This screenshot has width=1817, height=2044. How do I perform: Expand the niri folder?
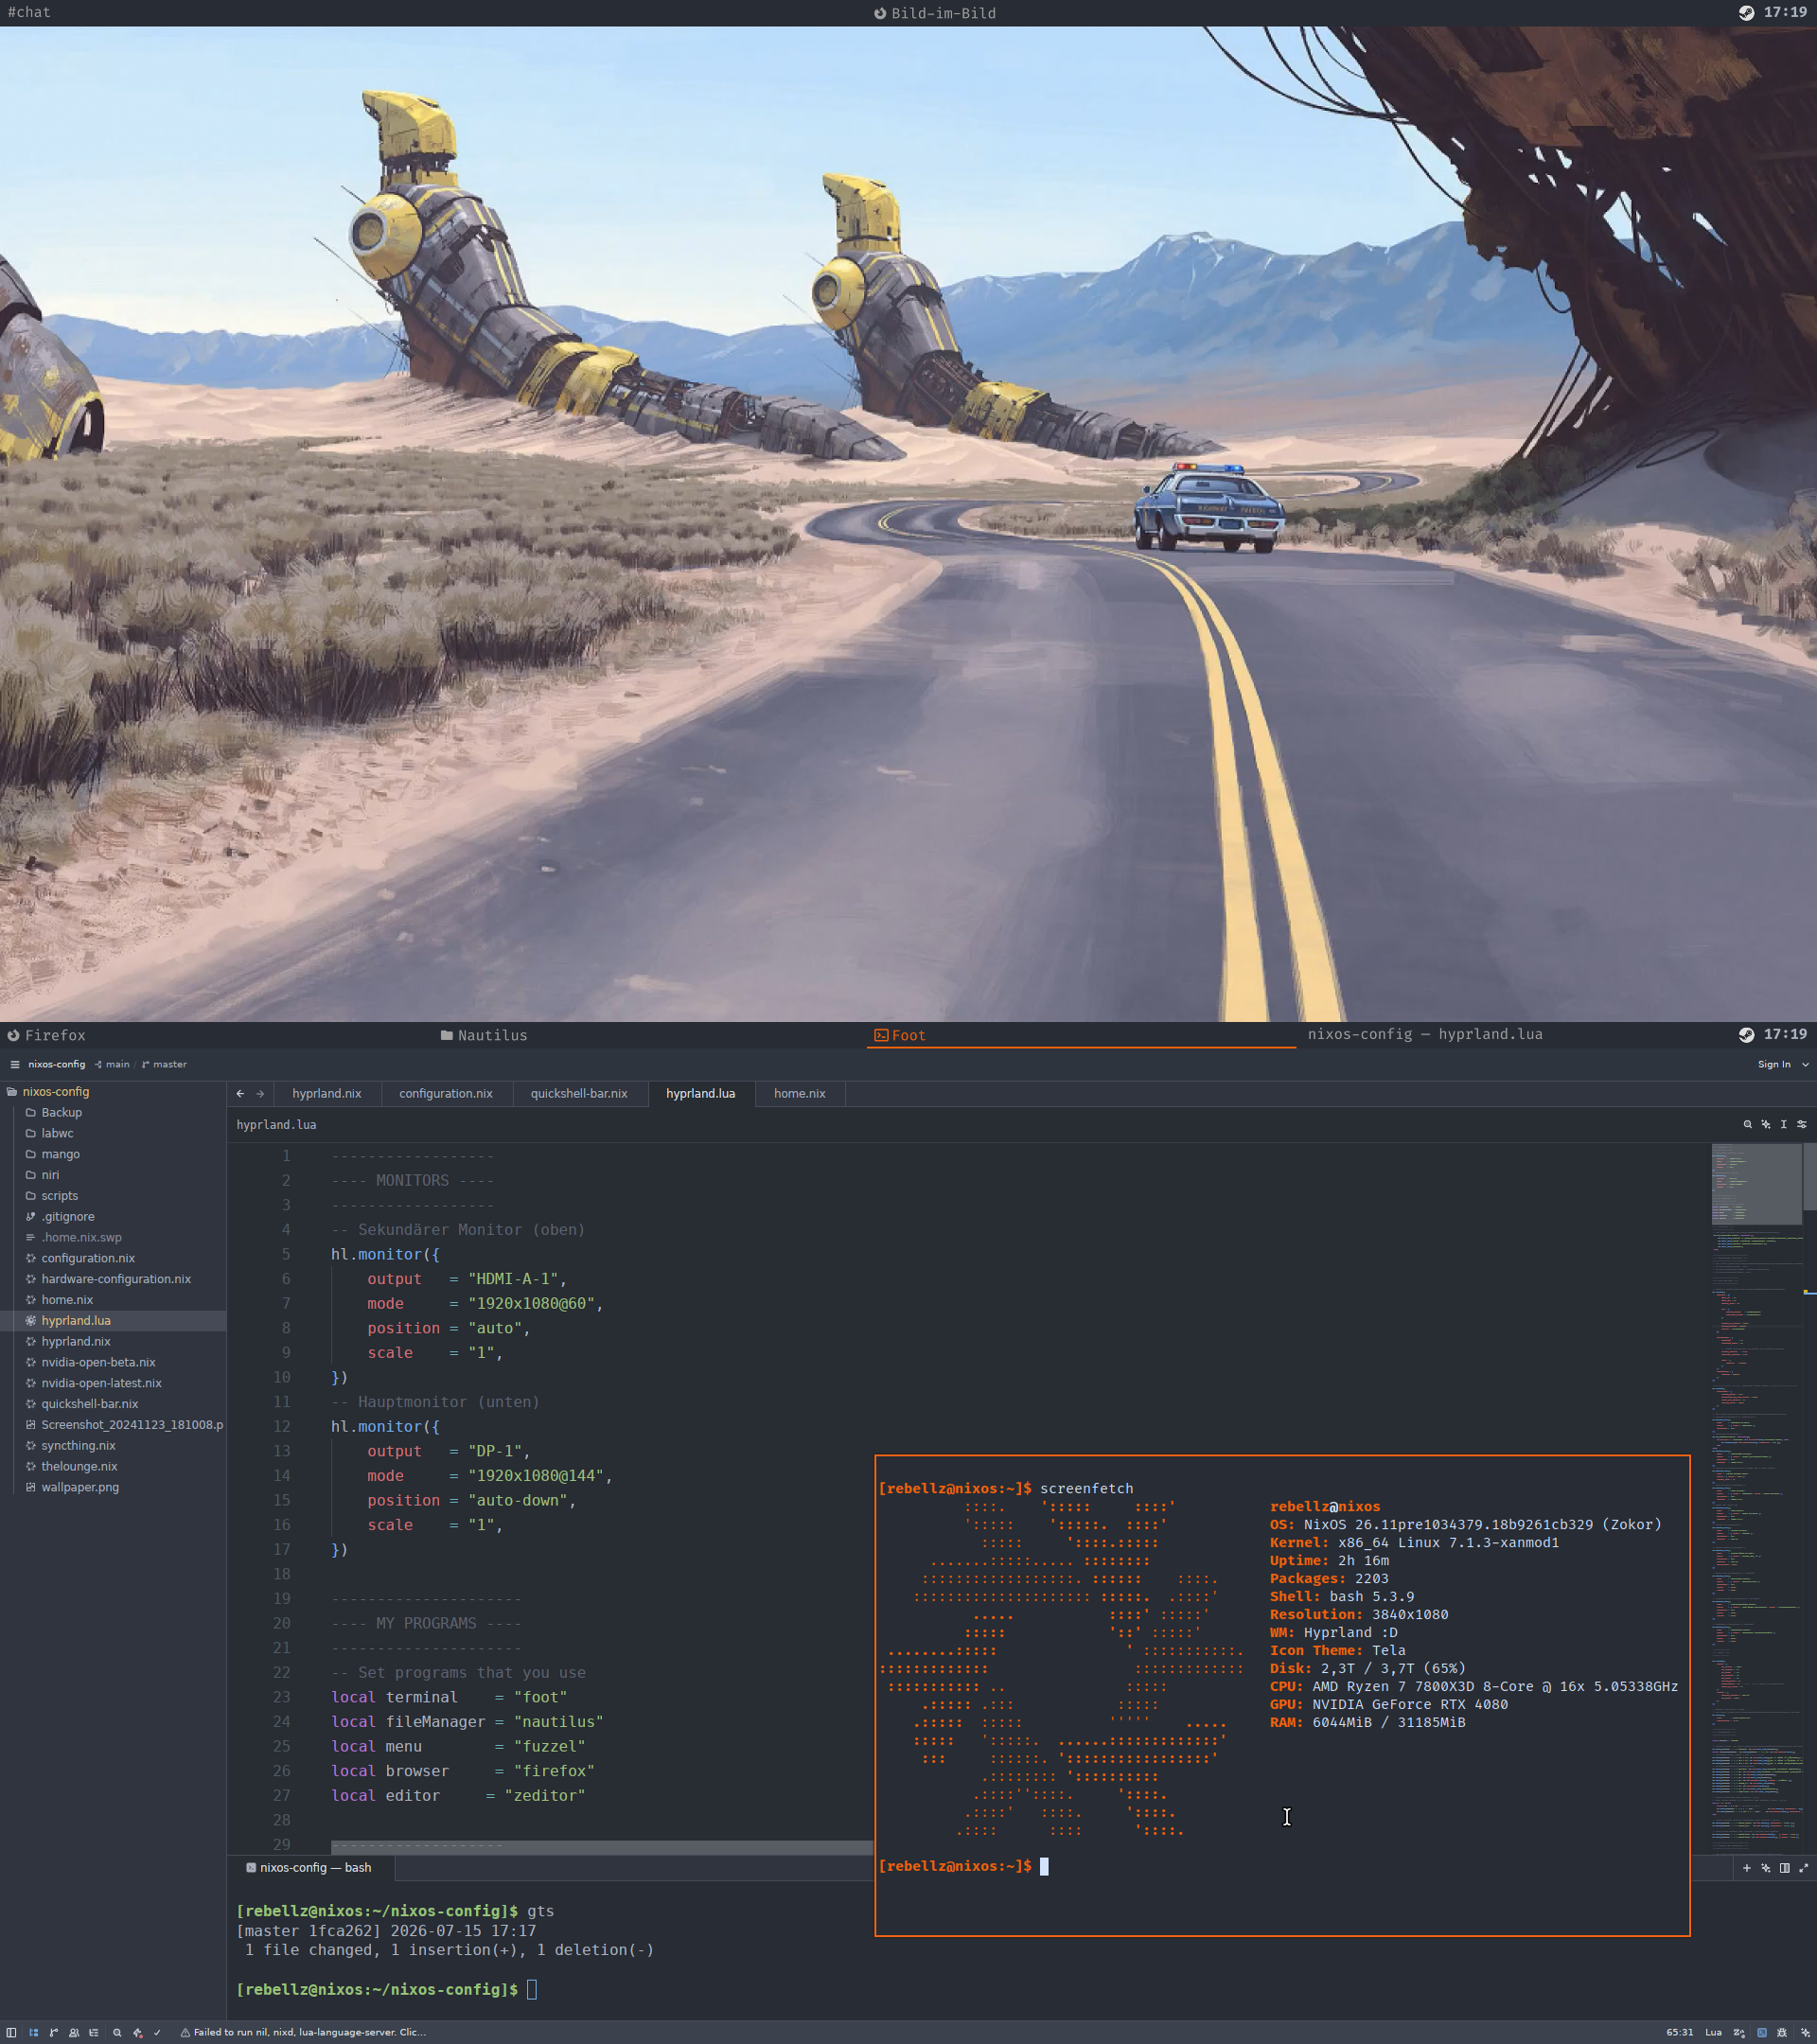coord(113,1175)
